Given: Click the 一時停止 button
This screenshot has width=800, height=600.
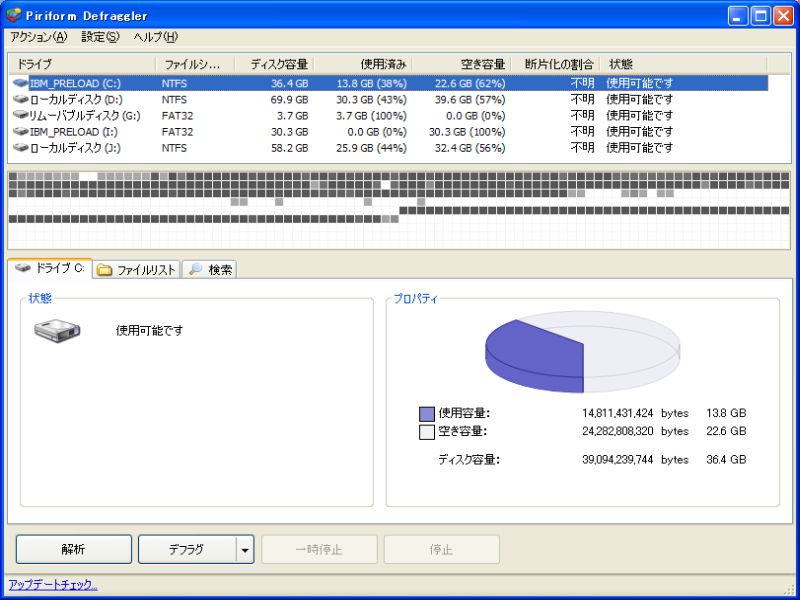Looking at the screenshot, I should tap(319, 549).
